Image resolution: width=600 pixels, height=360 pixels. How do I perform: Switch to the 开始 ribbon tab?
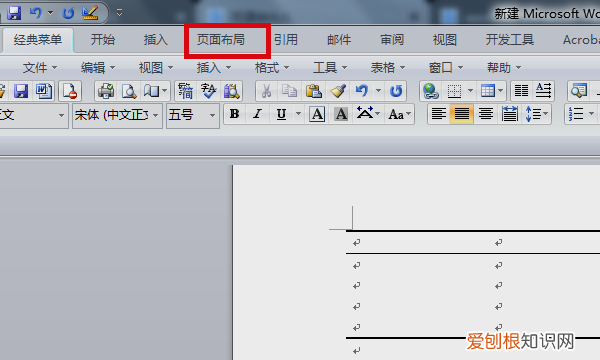(x=103, y=40)
